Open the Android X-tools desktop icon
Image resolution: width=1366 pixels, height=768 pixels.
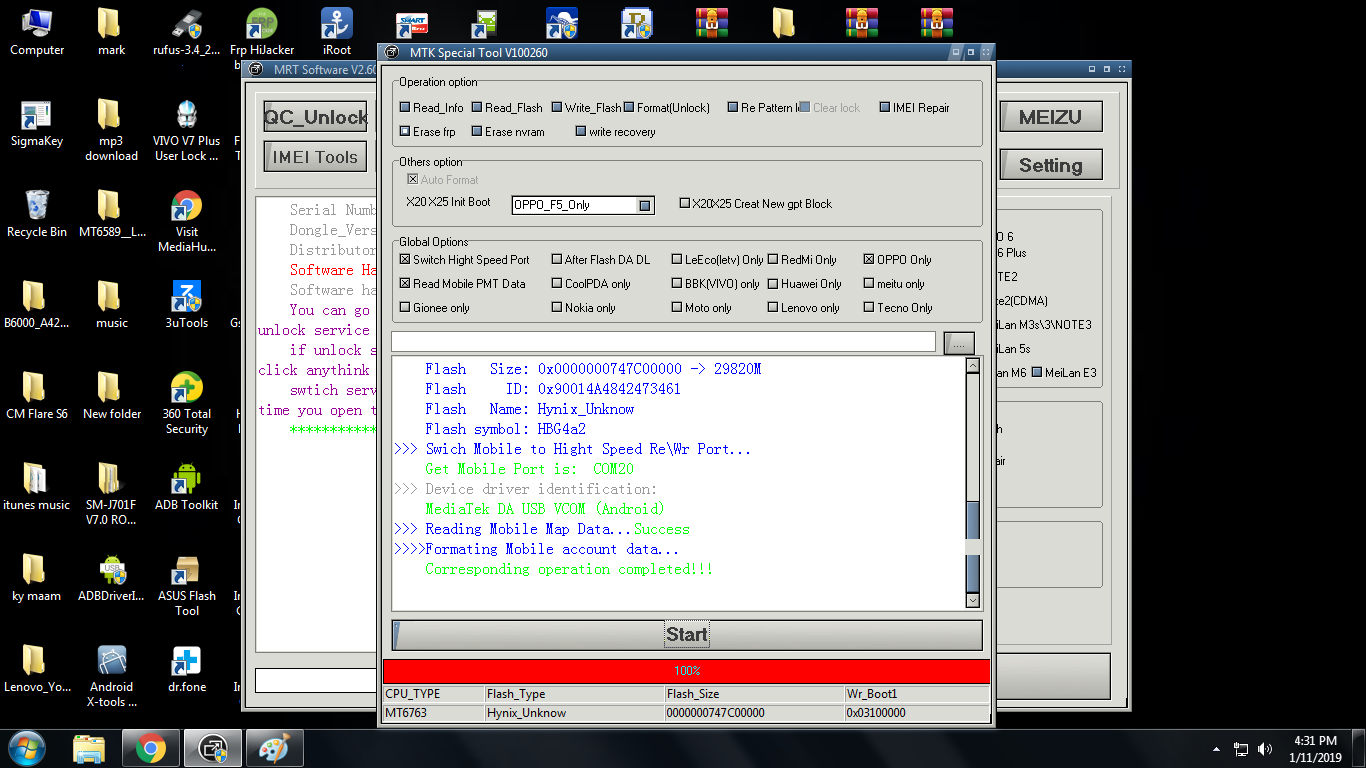(x=111, y=676)
